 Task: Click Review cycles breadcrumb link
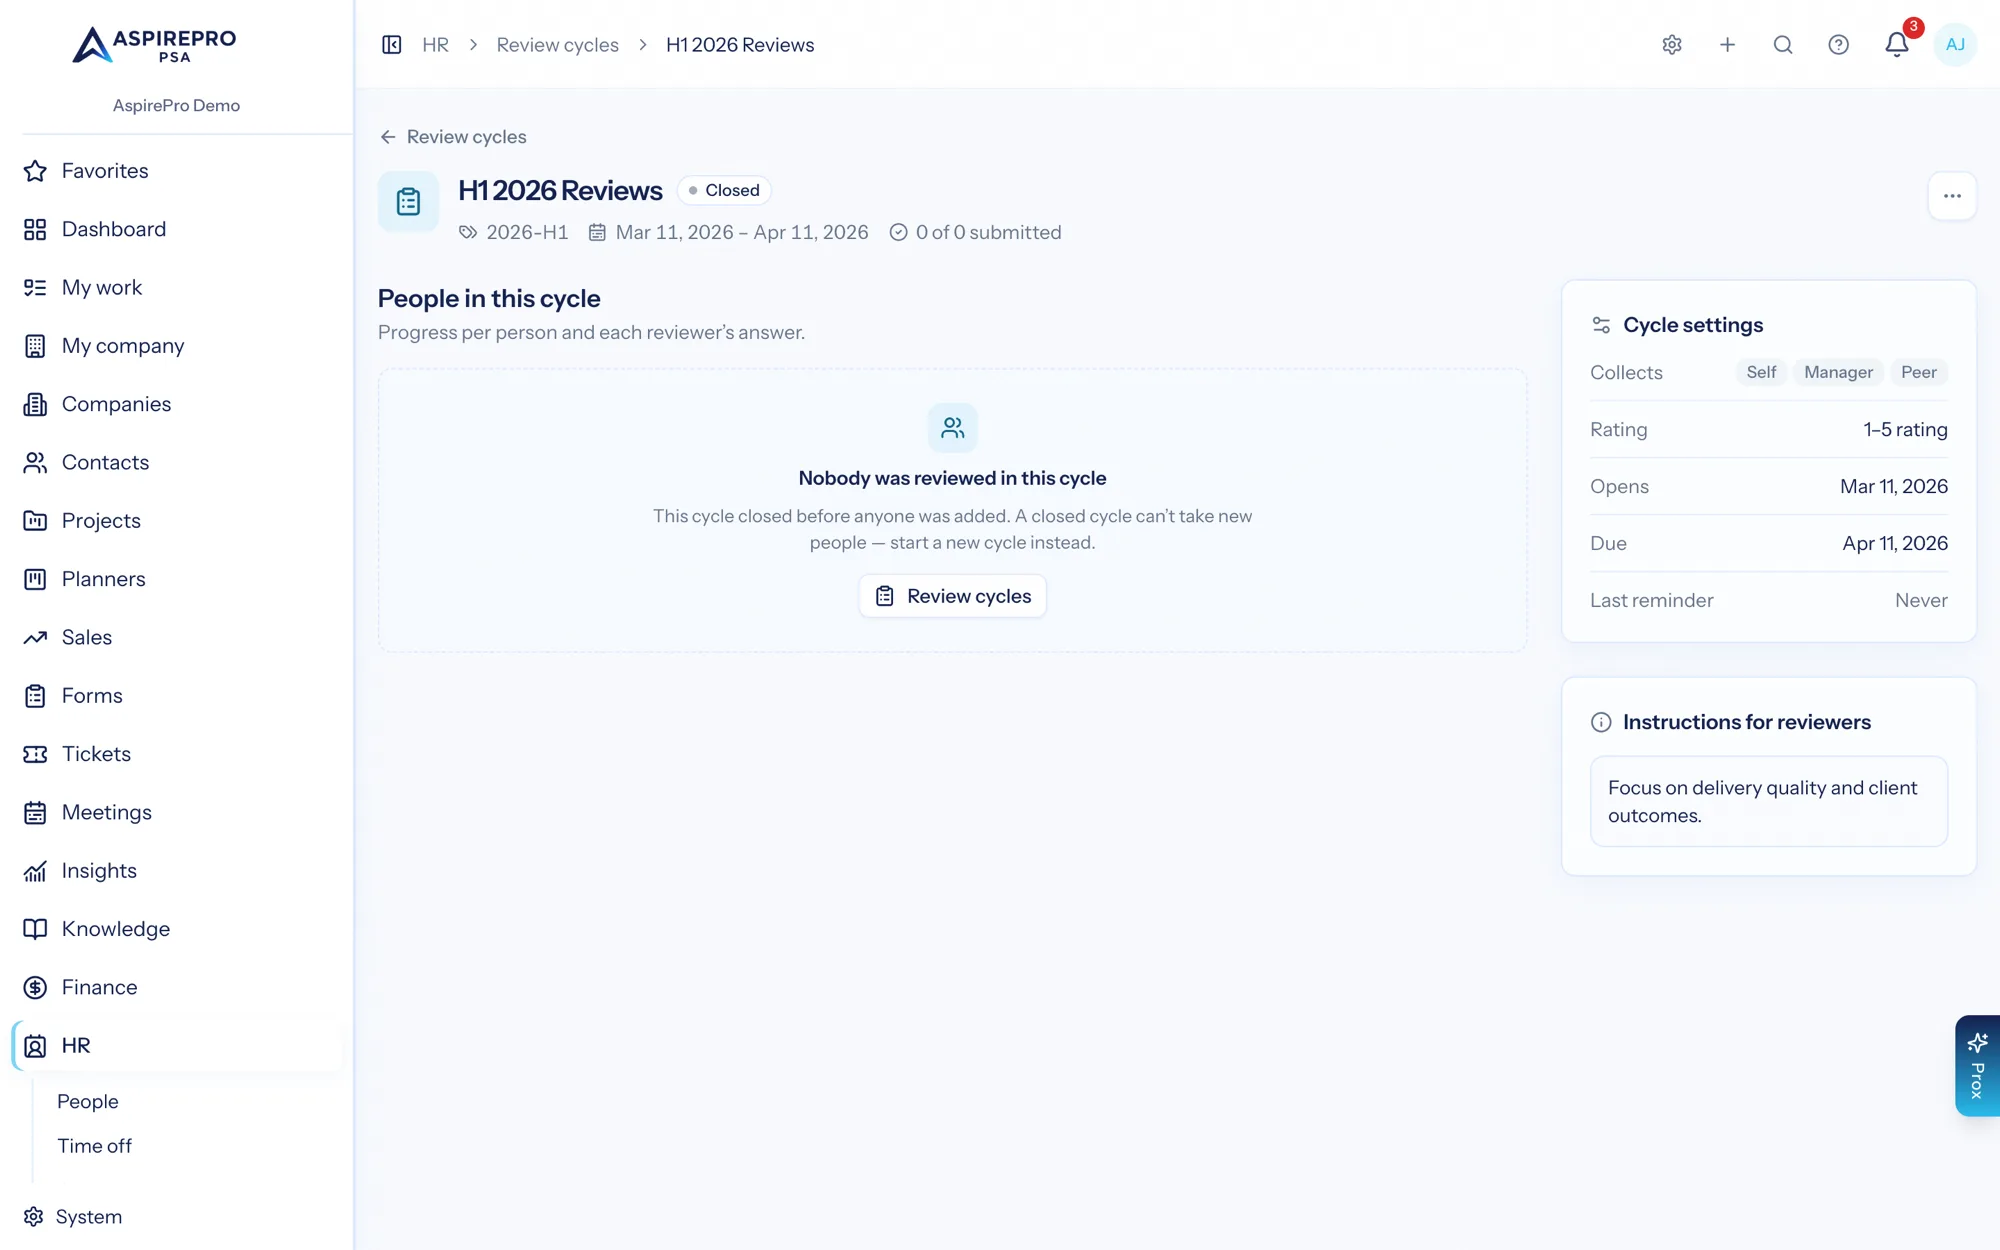click(x=557, y=45)
